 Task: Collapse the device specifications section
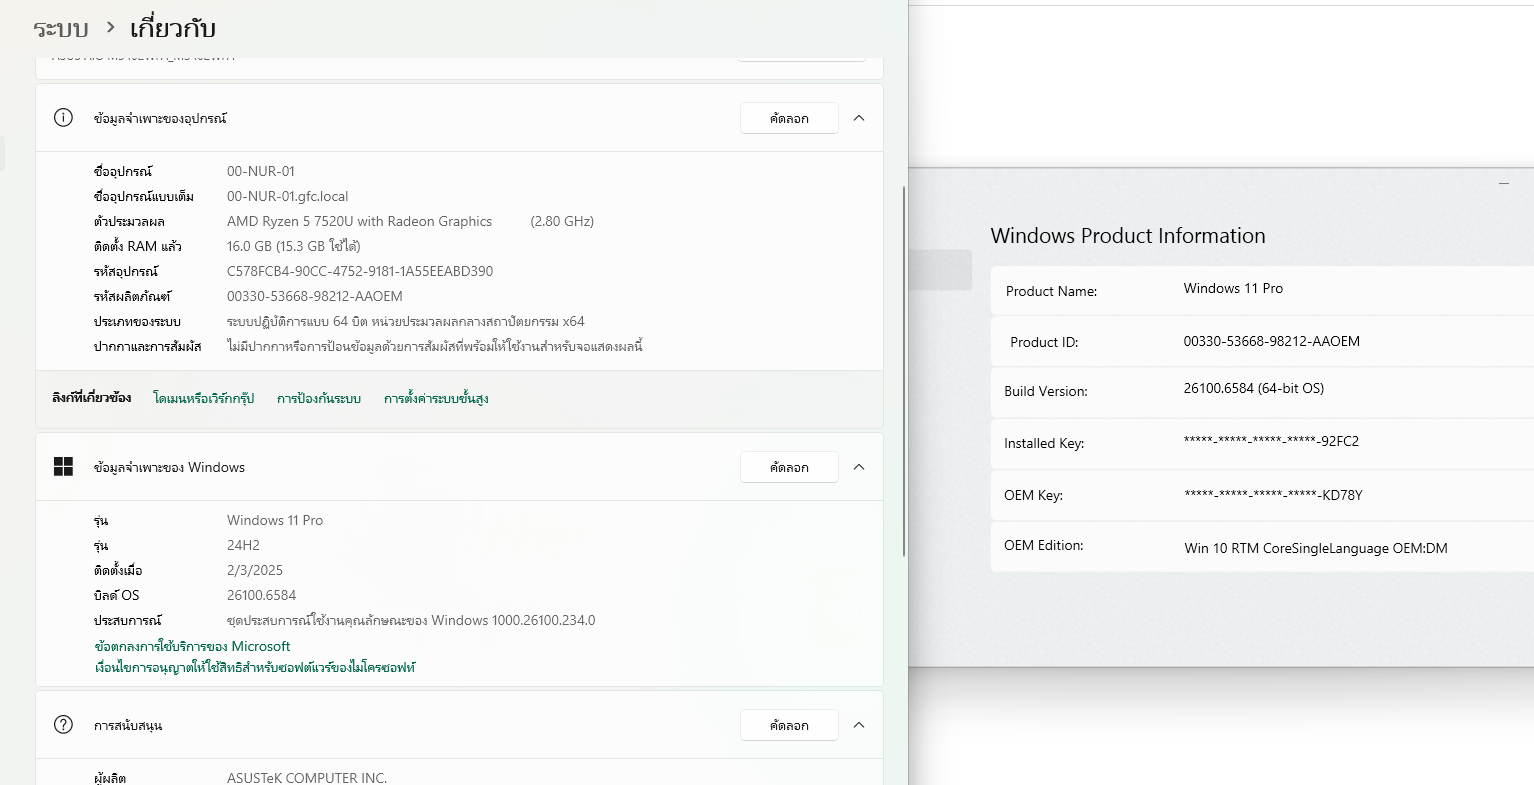pyautogui.click(x=859, y=118)
